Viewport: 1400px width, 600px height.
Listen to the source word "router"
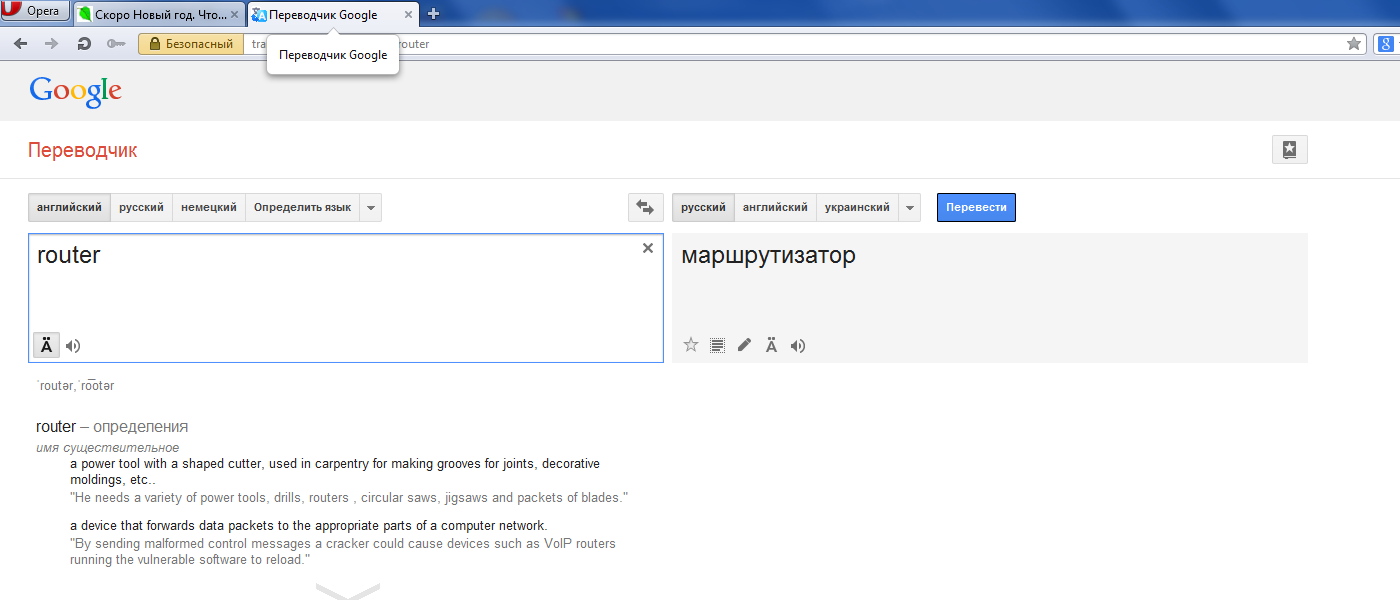tap(73, 346)
